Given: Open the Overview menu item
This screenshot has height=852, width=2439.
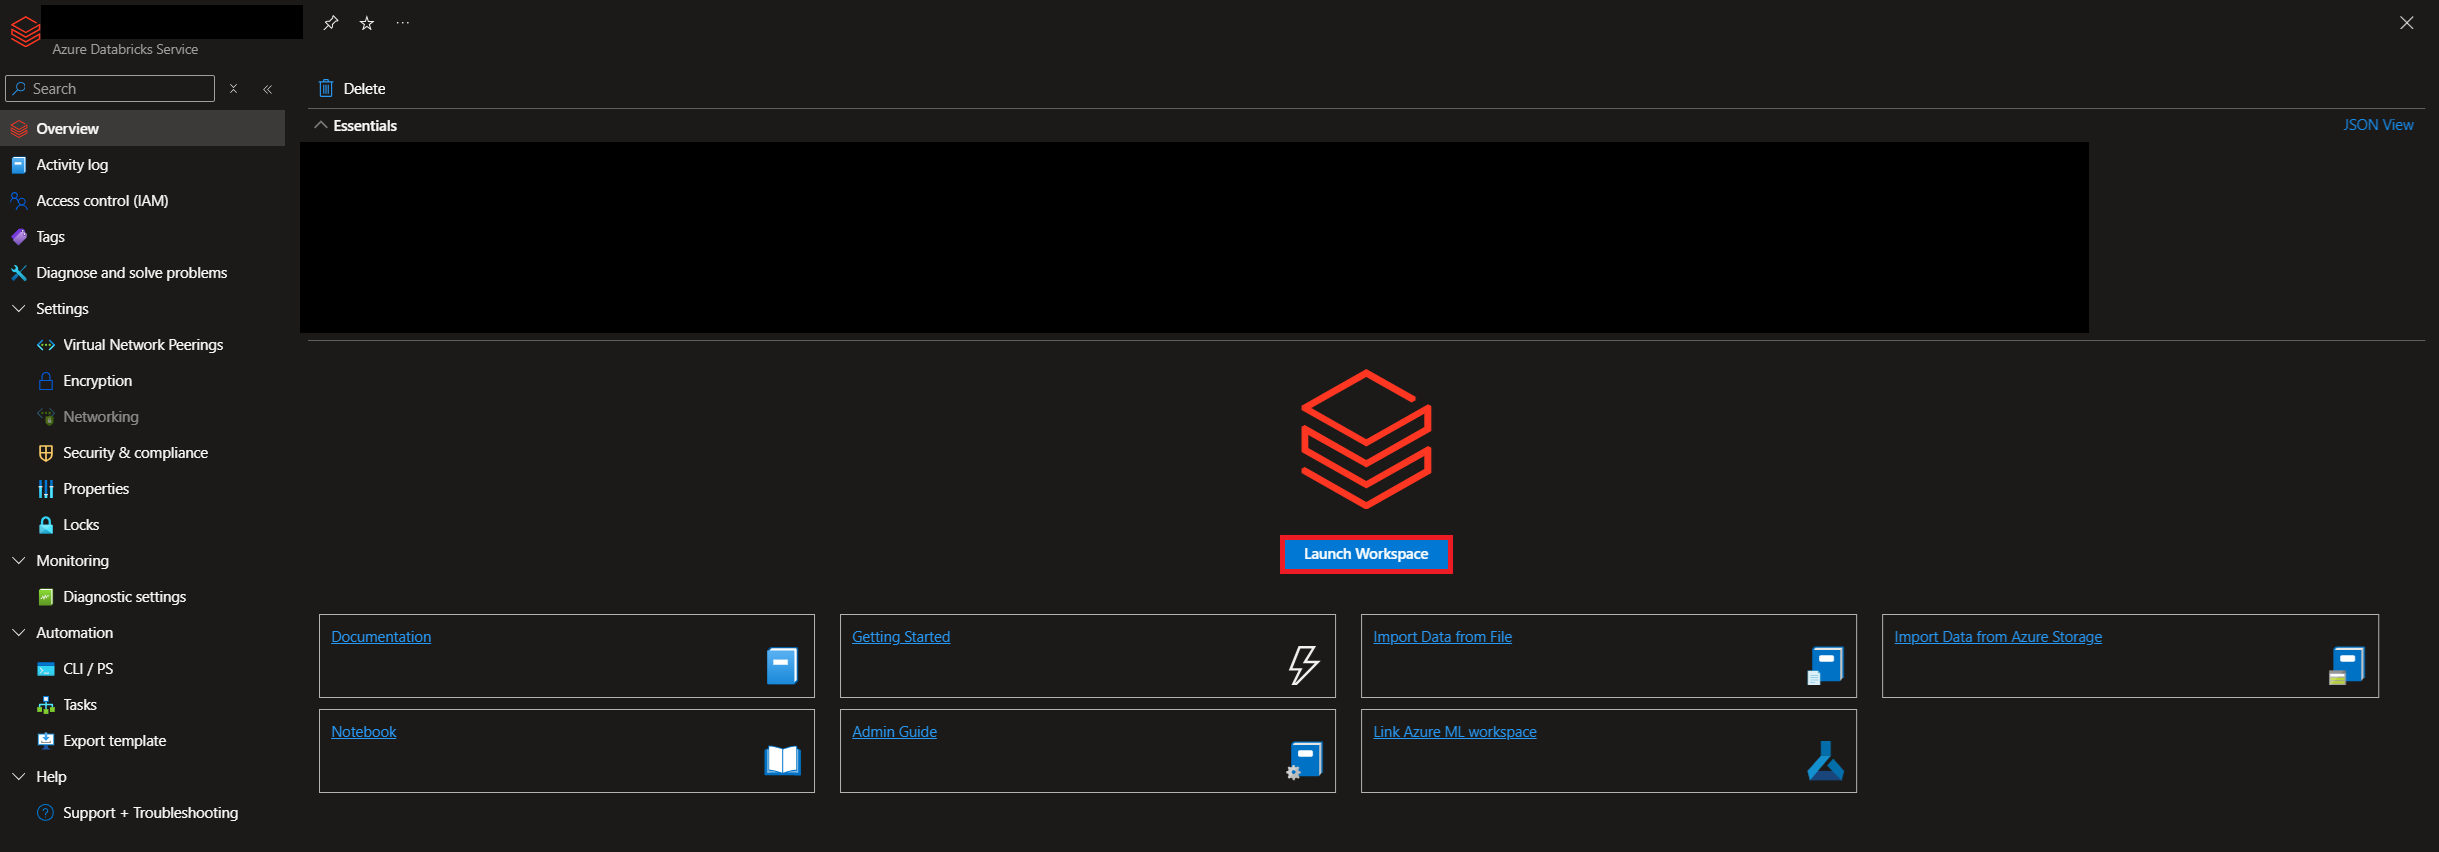Looking at the screenshot, I should pos(142,129).
